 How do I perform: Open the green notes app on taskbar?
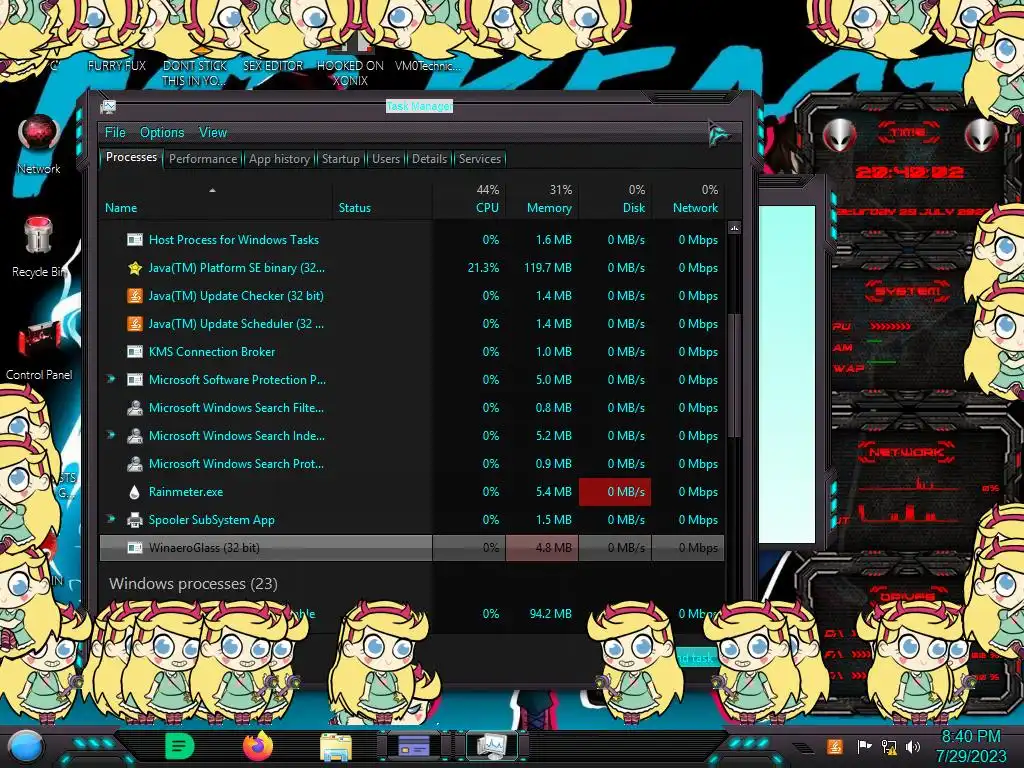(180, 746)
